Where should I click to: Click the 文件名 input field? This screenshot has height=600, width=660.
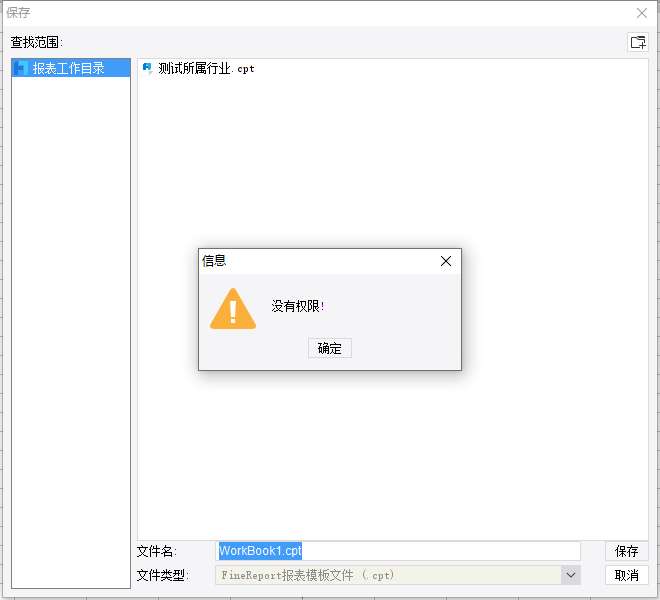pos(398,551)
